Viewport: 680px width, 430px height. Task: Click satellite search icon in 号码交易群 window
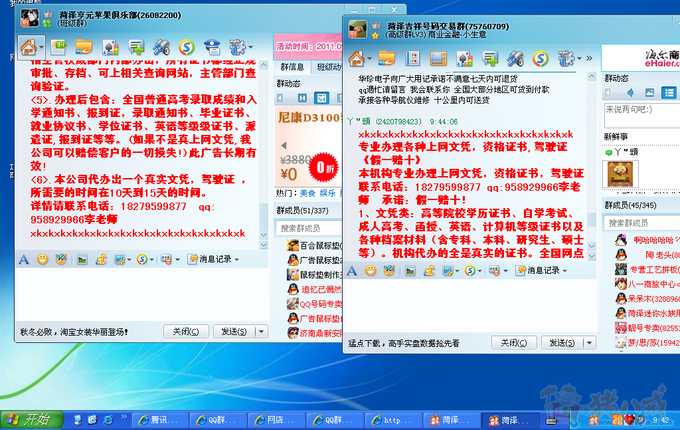coord(515,59)
